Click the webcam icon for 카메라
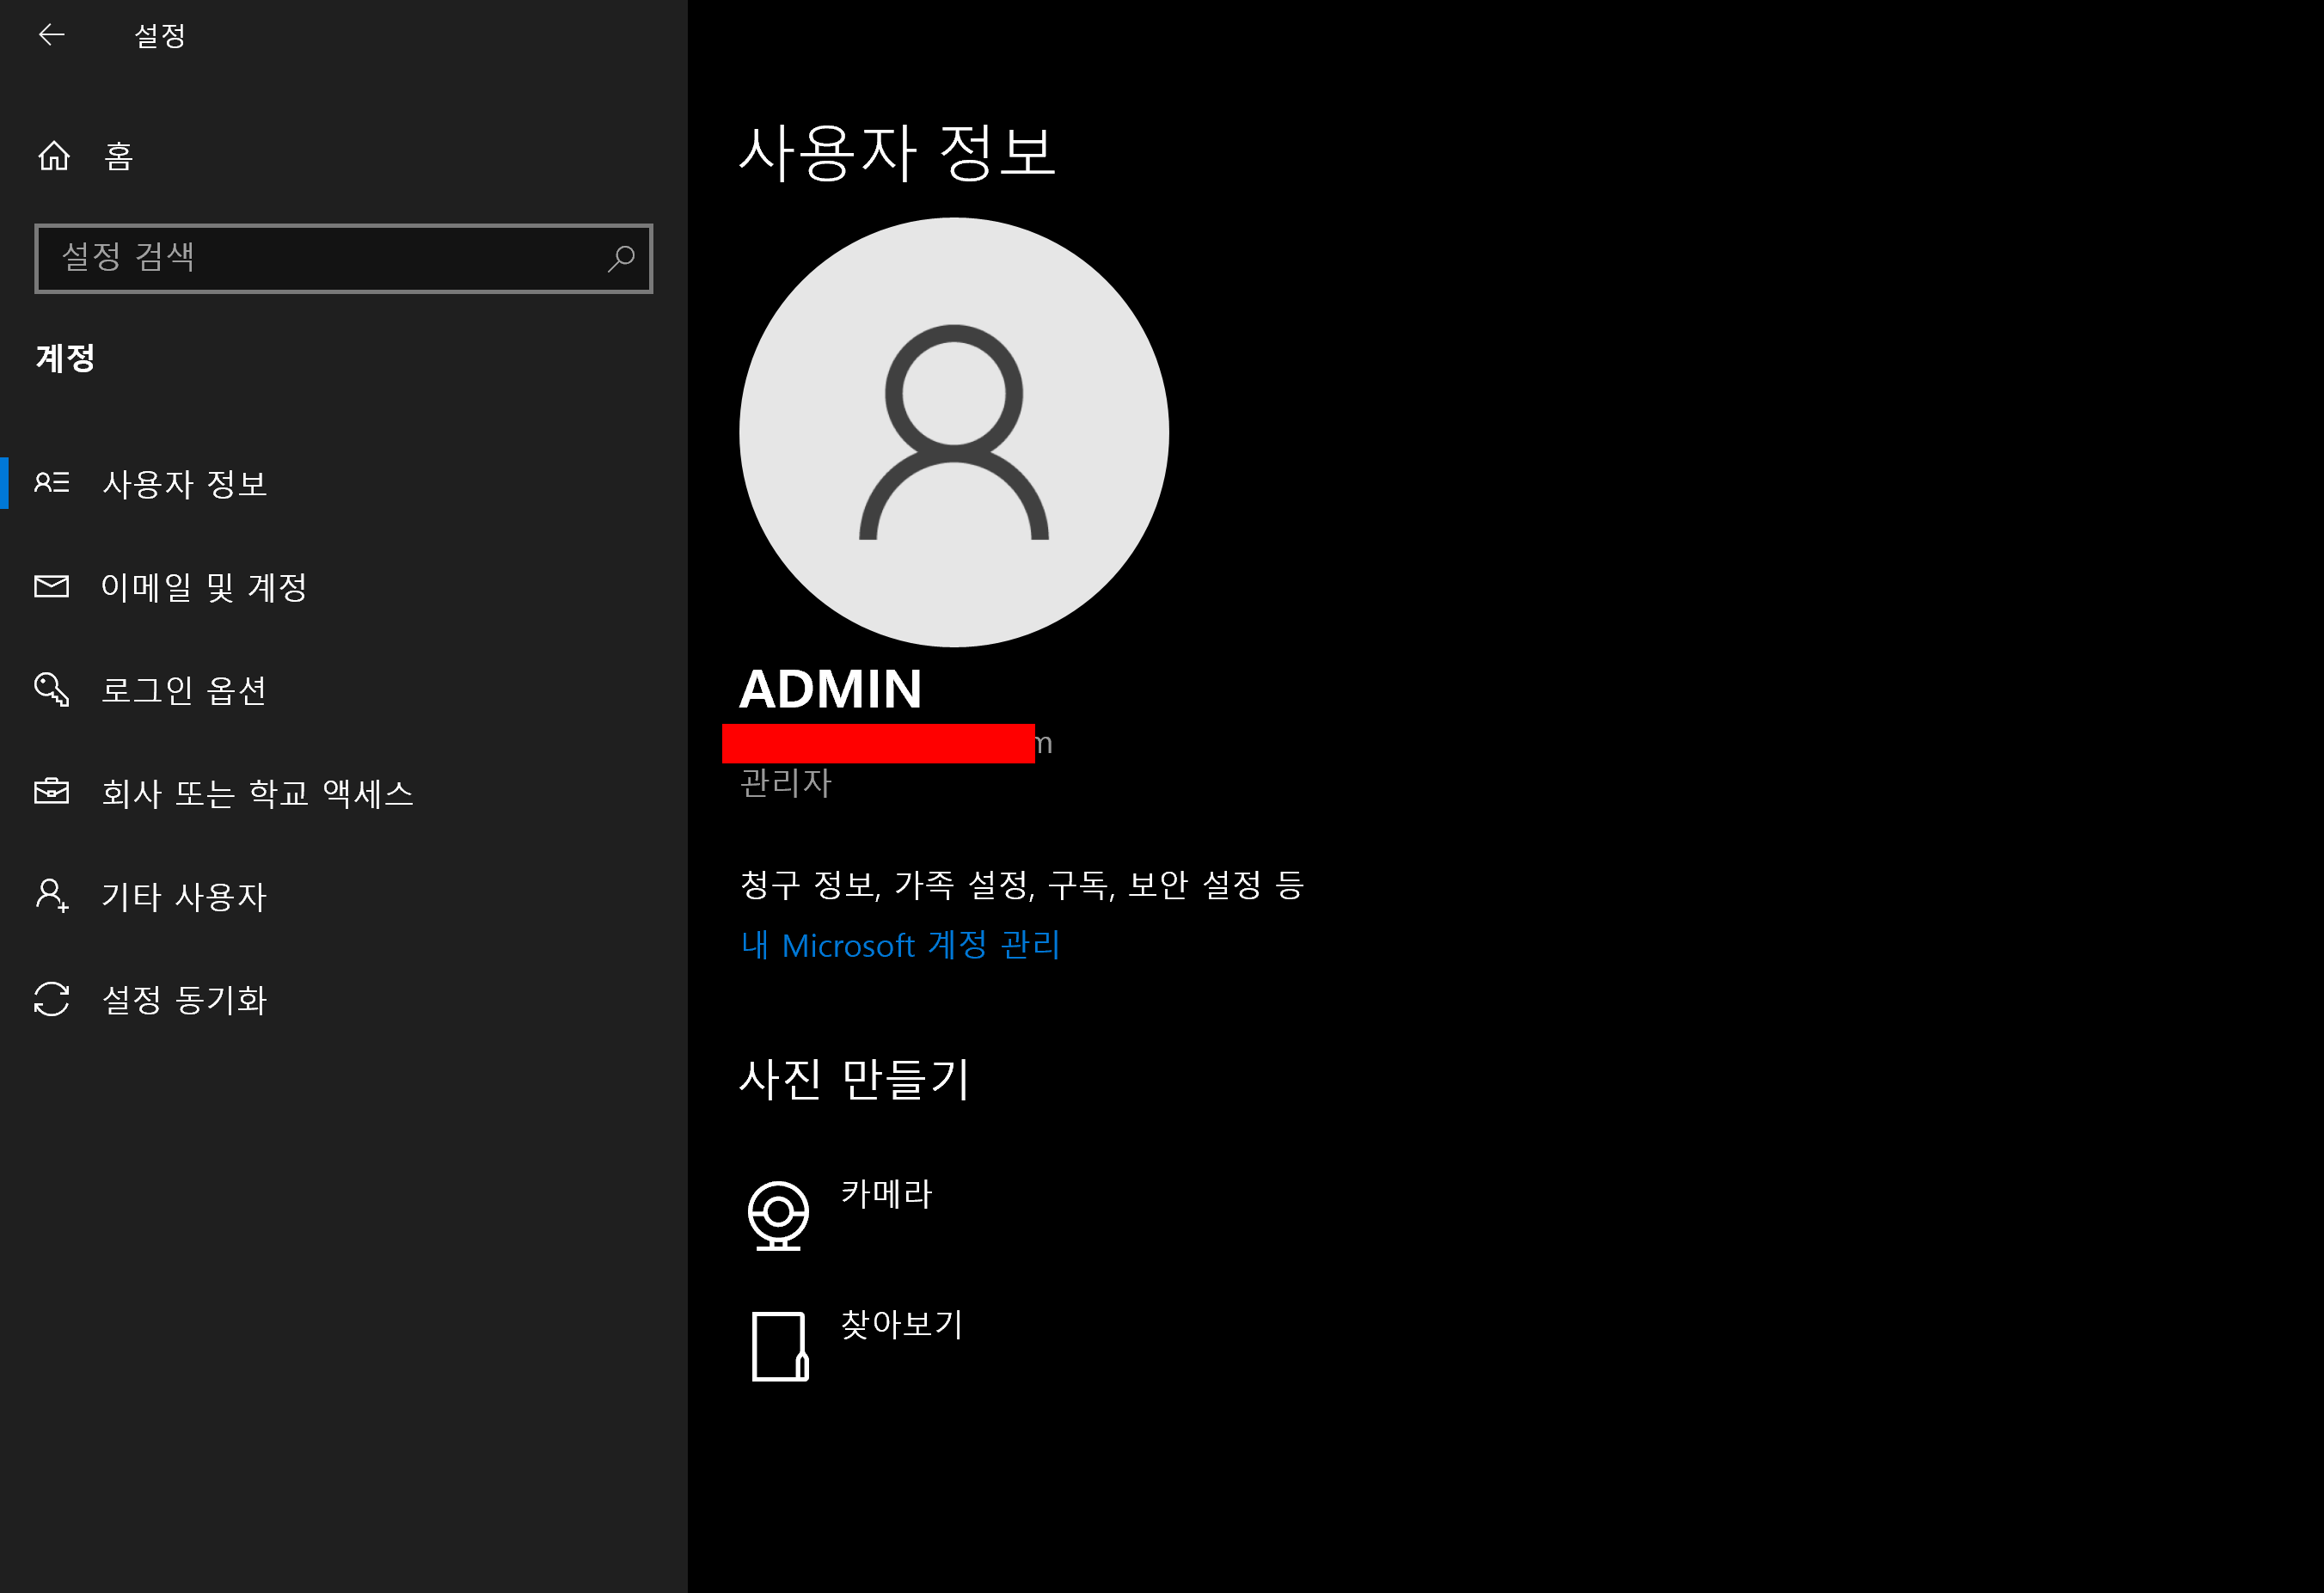The height and width of the screenshot is (1593, 2324). click(x=778, y=1215)
